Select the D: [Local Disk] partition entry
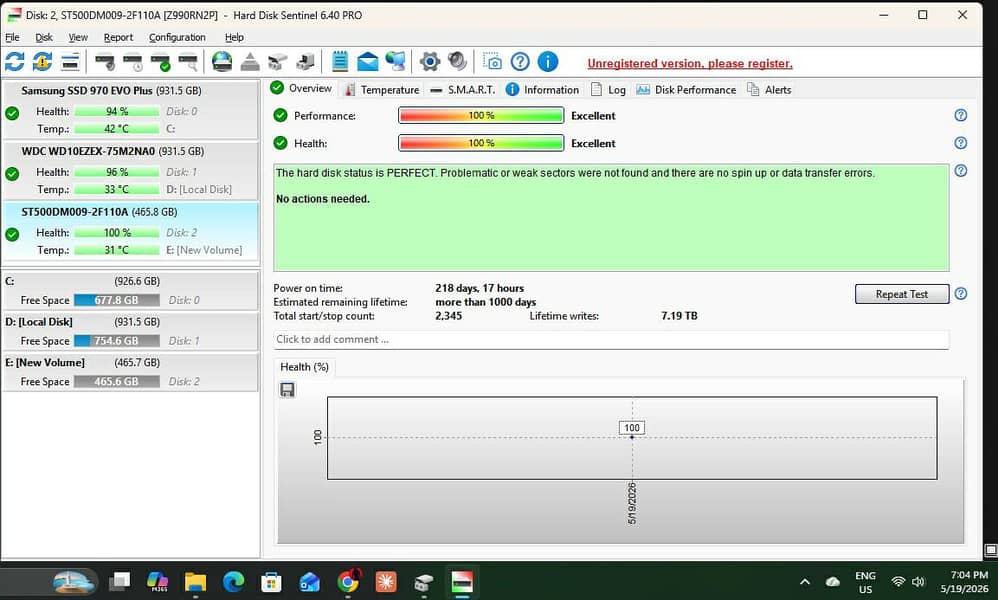This screenshot has height=600, width=998. click(x=130, y=331)
